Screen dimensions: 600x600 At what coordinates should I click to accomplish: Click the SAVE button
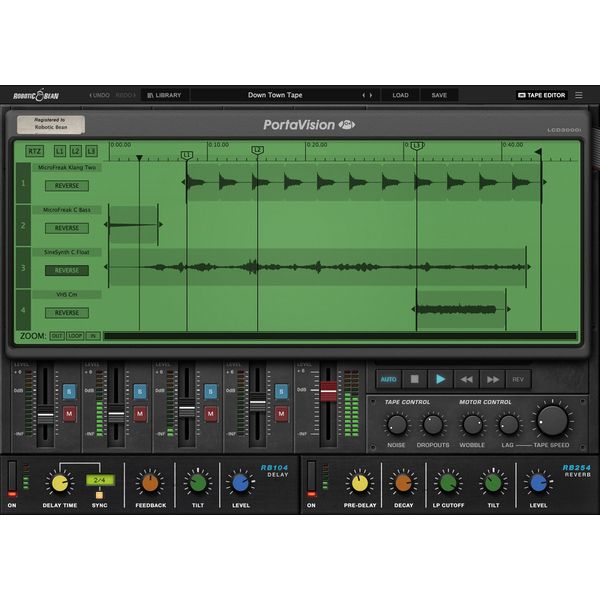coord(439,95)
